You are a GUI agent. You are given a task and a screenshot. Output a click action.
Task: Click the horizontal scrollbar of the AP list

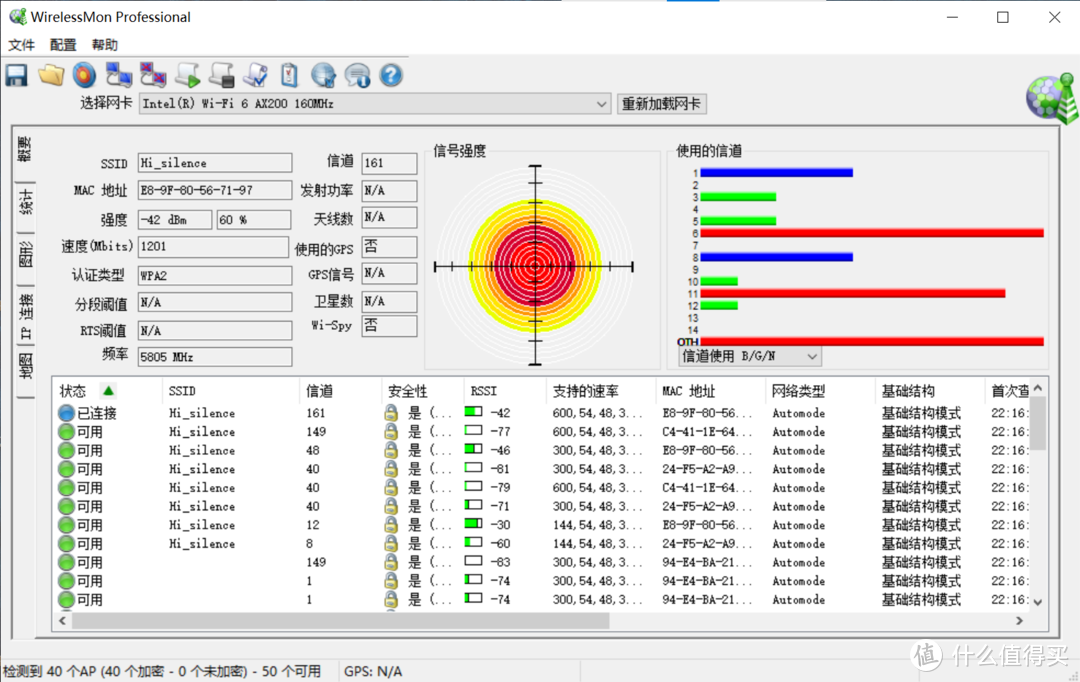340,621
